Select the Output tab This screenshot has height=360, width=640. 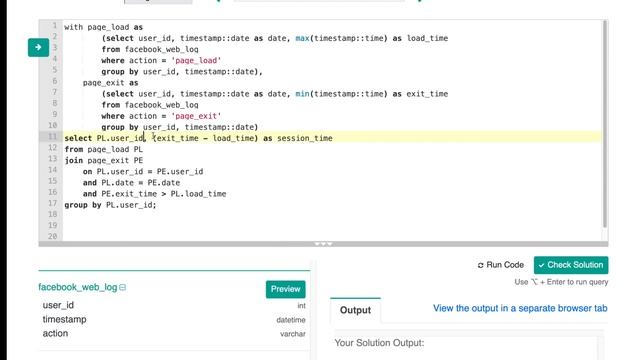pyautogui.click(x=355, y=310)
